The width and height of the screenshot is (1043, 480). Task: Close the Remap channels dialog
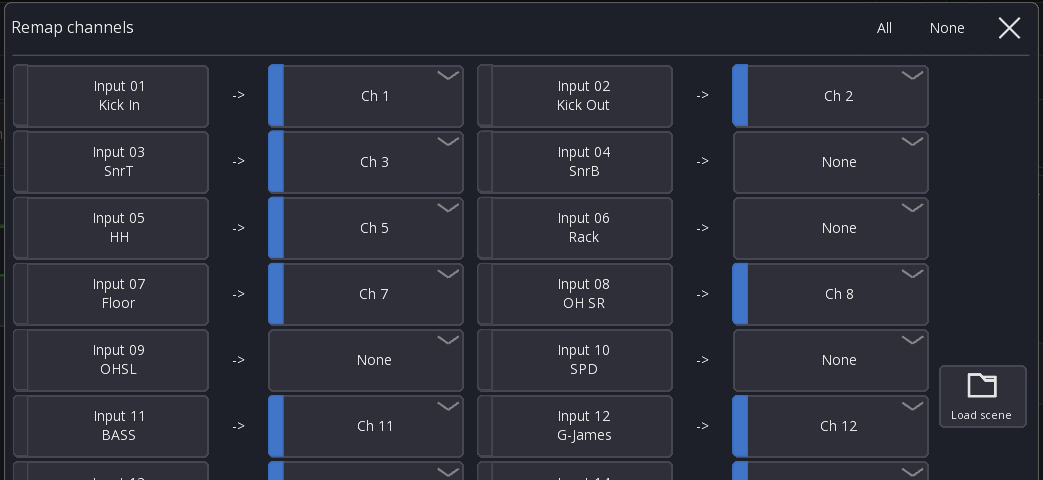(x=1009, y=28)
